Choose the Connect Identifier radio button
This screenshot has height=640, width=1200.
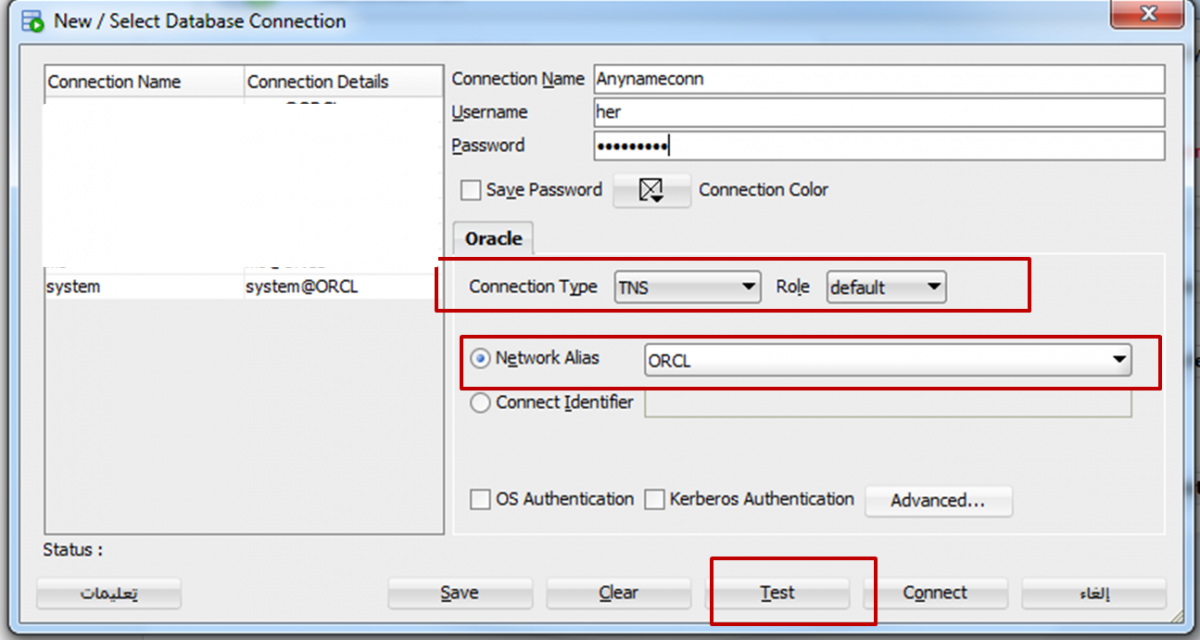tap(481, 402)
